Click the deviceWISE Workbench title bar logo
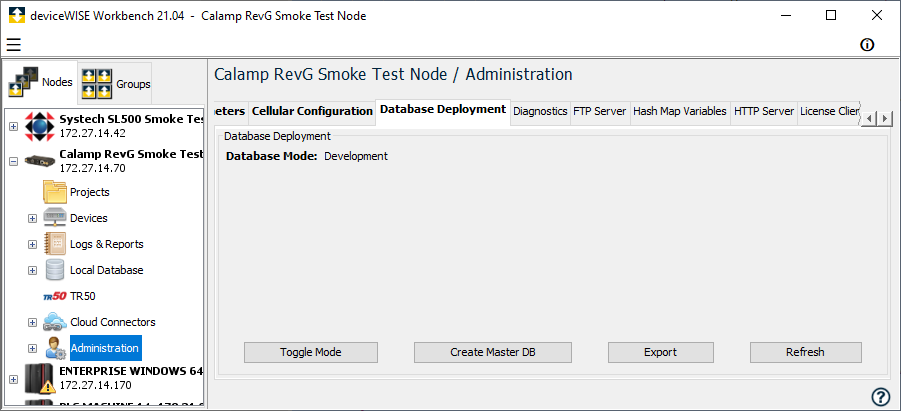This screenshot has height=411, width=901. click(x=17, y=16)
